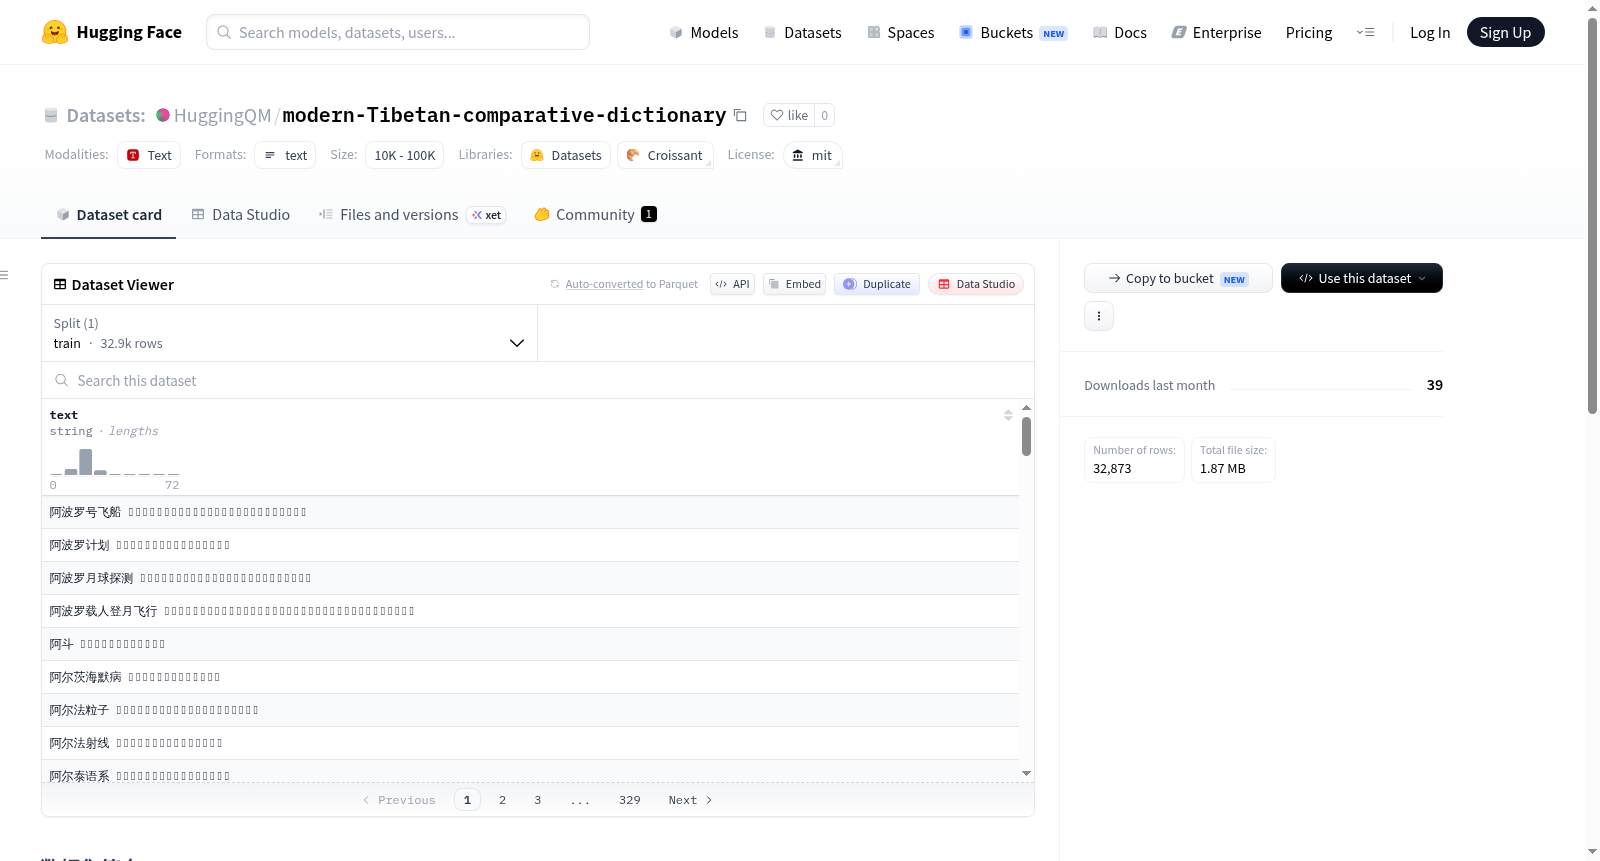Click the Next page button
Screen dimensions: 1600x861
(x=690, y=800)
